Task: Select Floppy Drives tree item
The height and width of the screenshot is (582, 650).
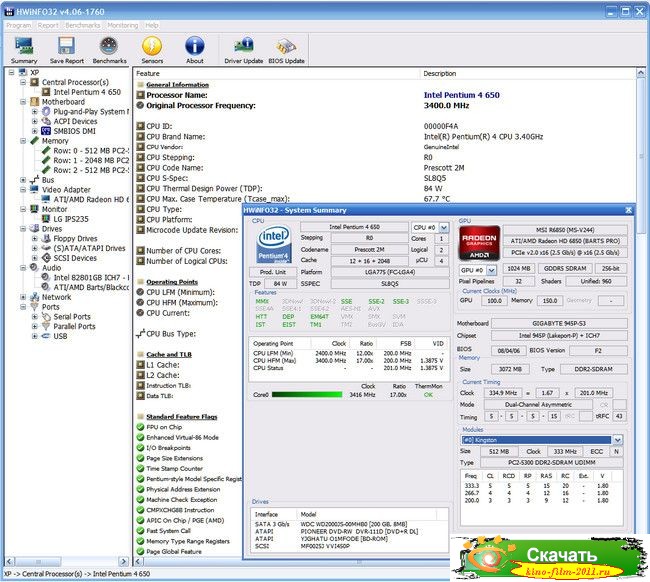Action: tap(75, 238)
